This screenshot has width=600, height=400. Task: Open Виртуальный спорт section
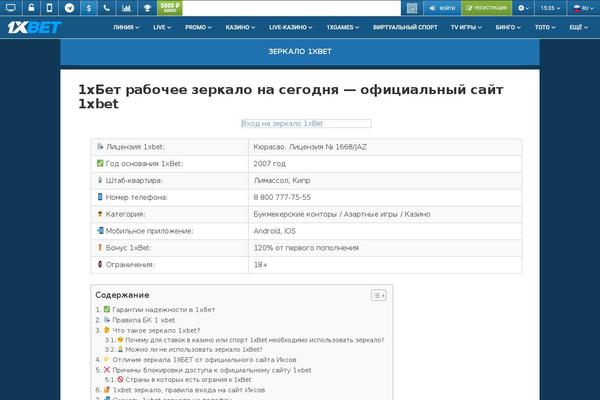tap(405, 27)
